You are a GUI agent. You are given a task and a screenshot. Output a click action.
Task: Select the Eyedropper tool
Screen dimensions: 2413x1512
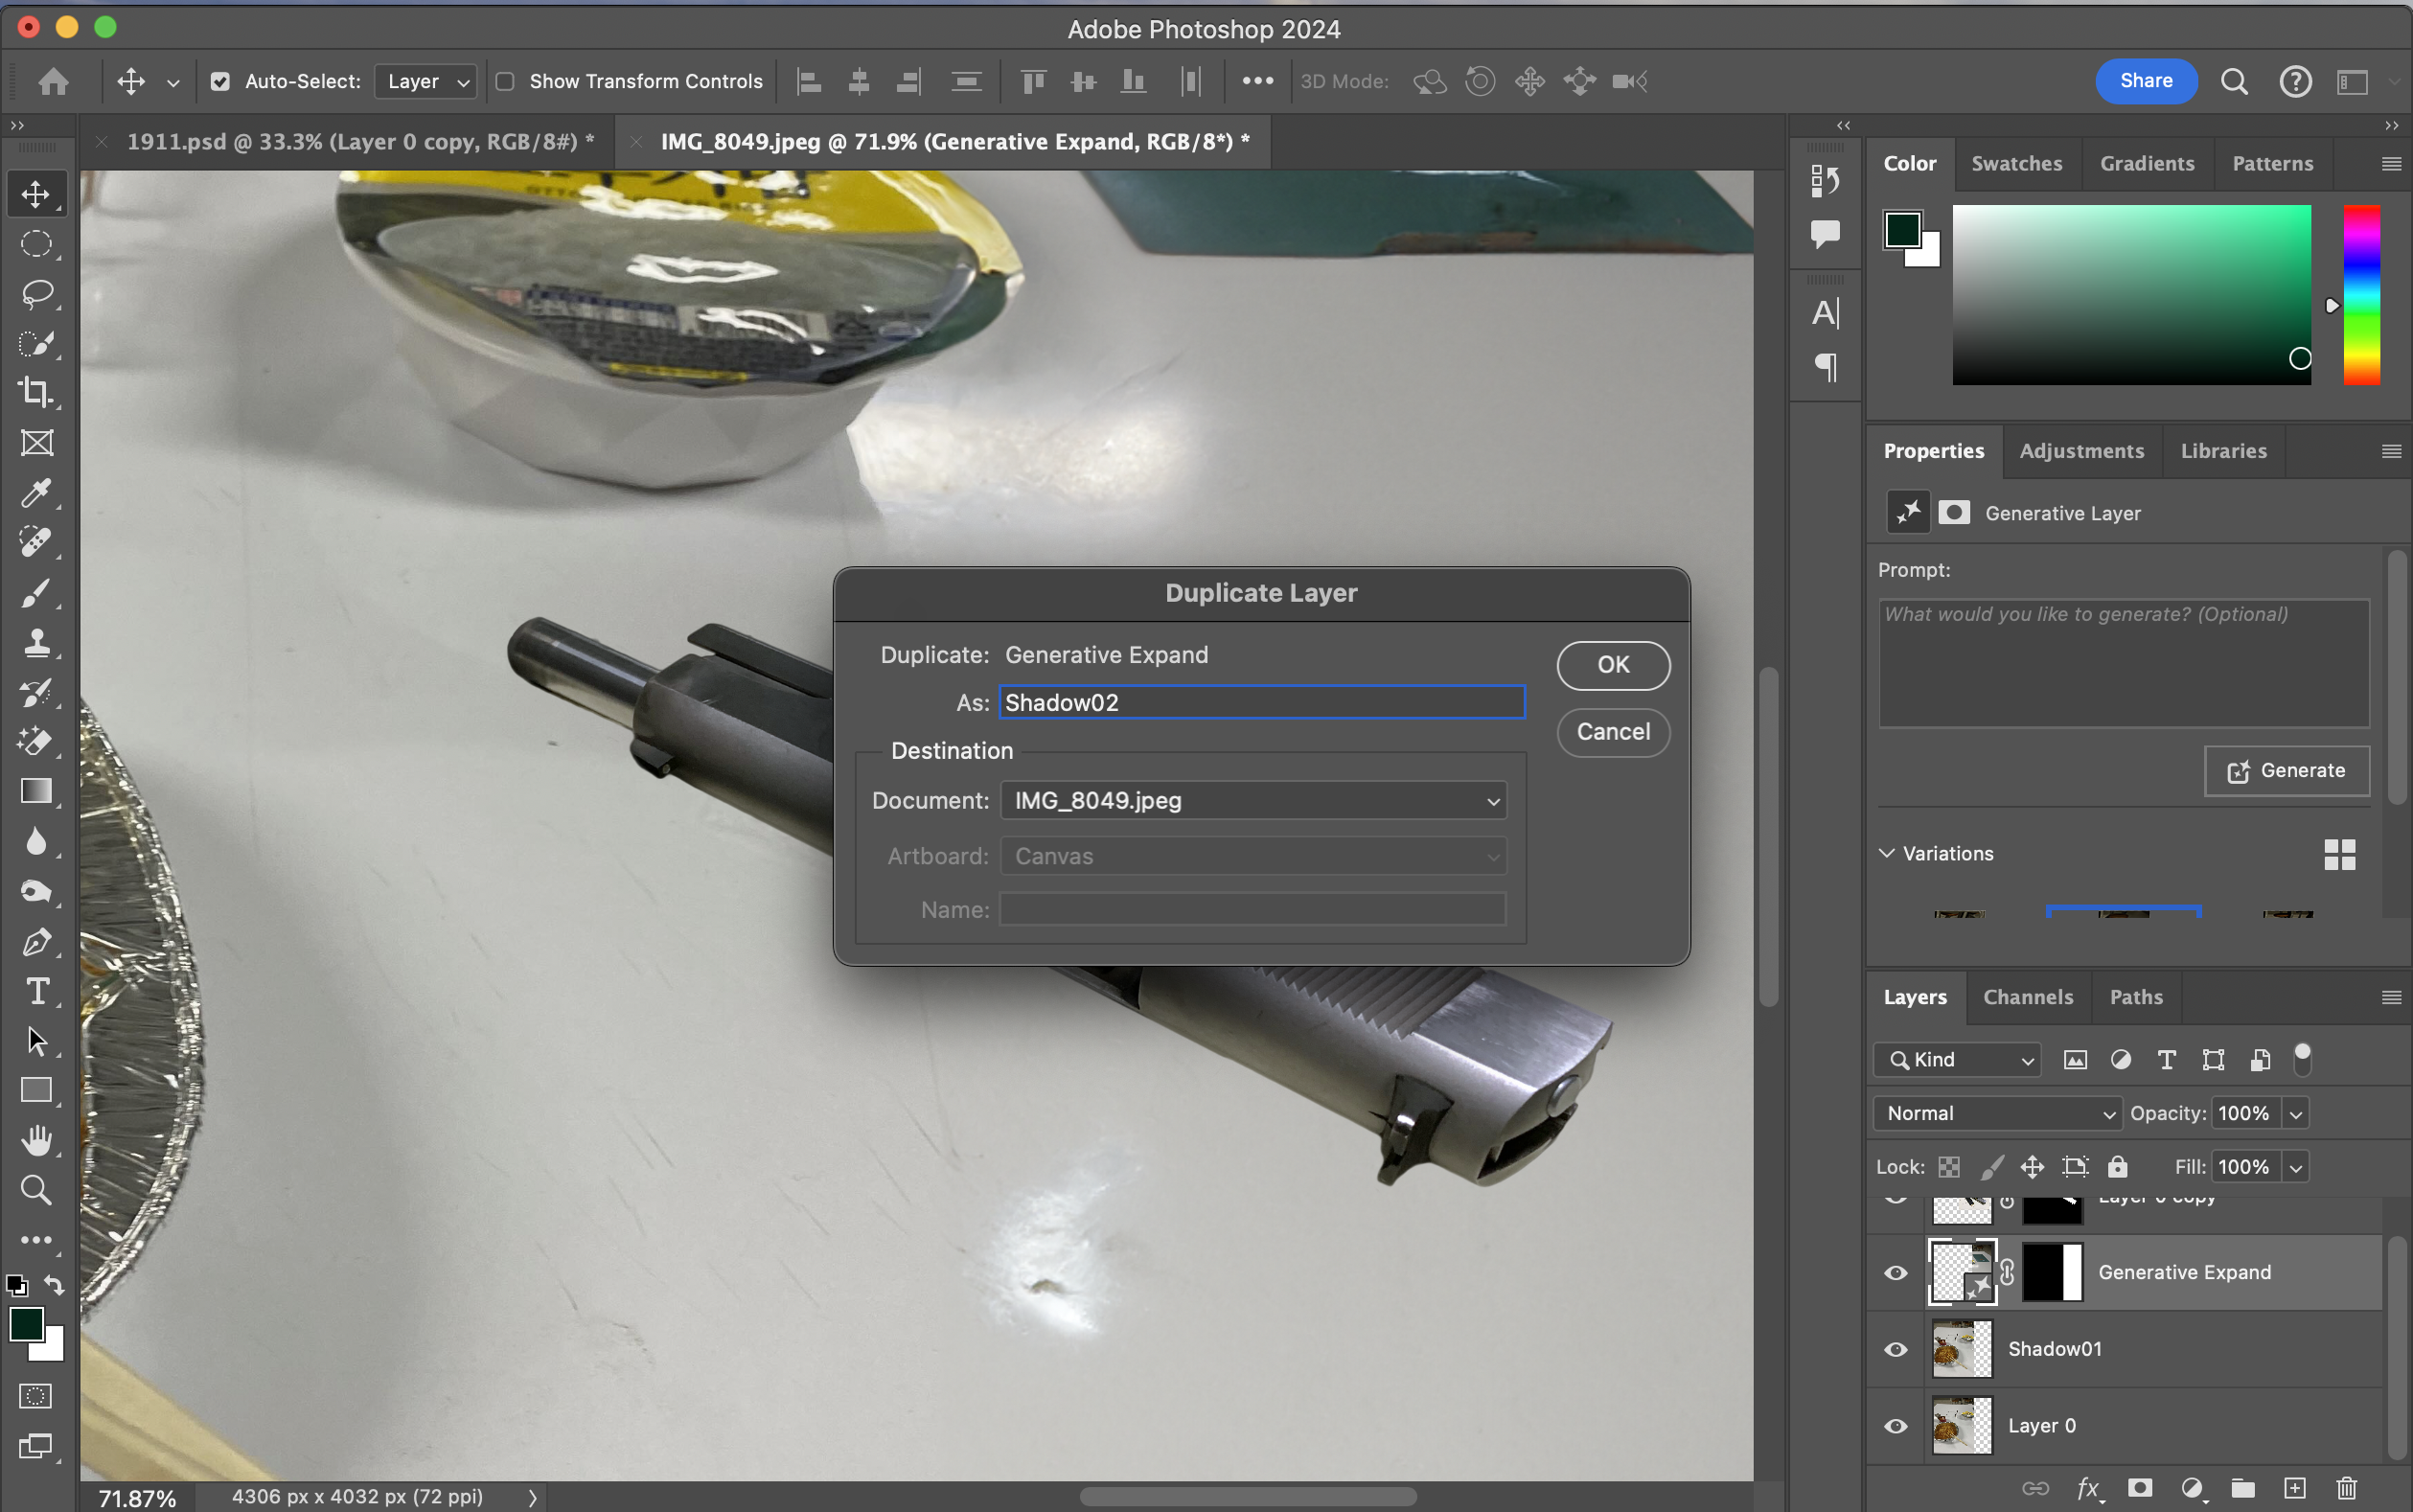(x=37, y=492)
